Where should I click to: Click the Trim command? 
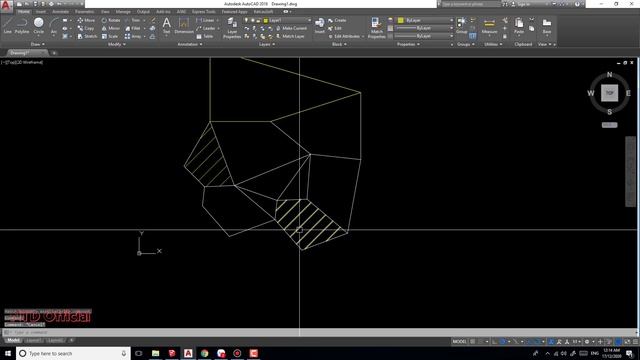(x=133, y=20)
